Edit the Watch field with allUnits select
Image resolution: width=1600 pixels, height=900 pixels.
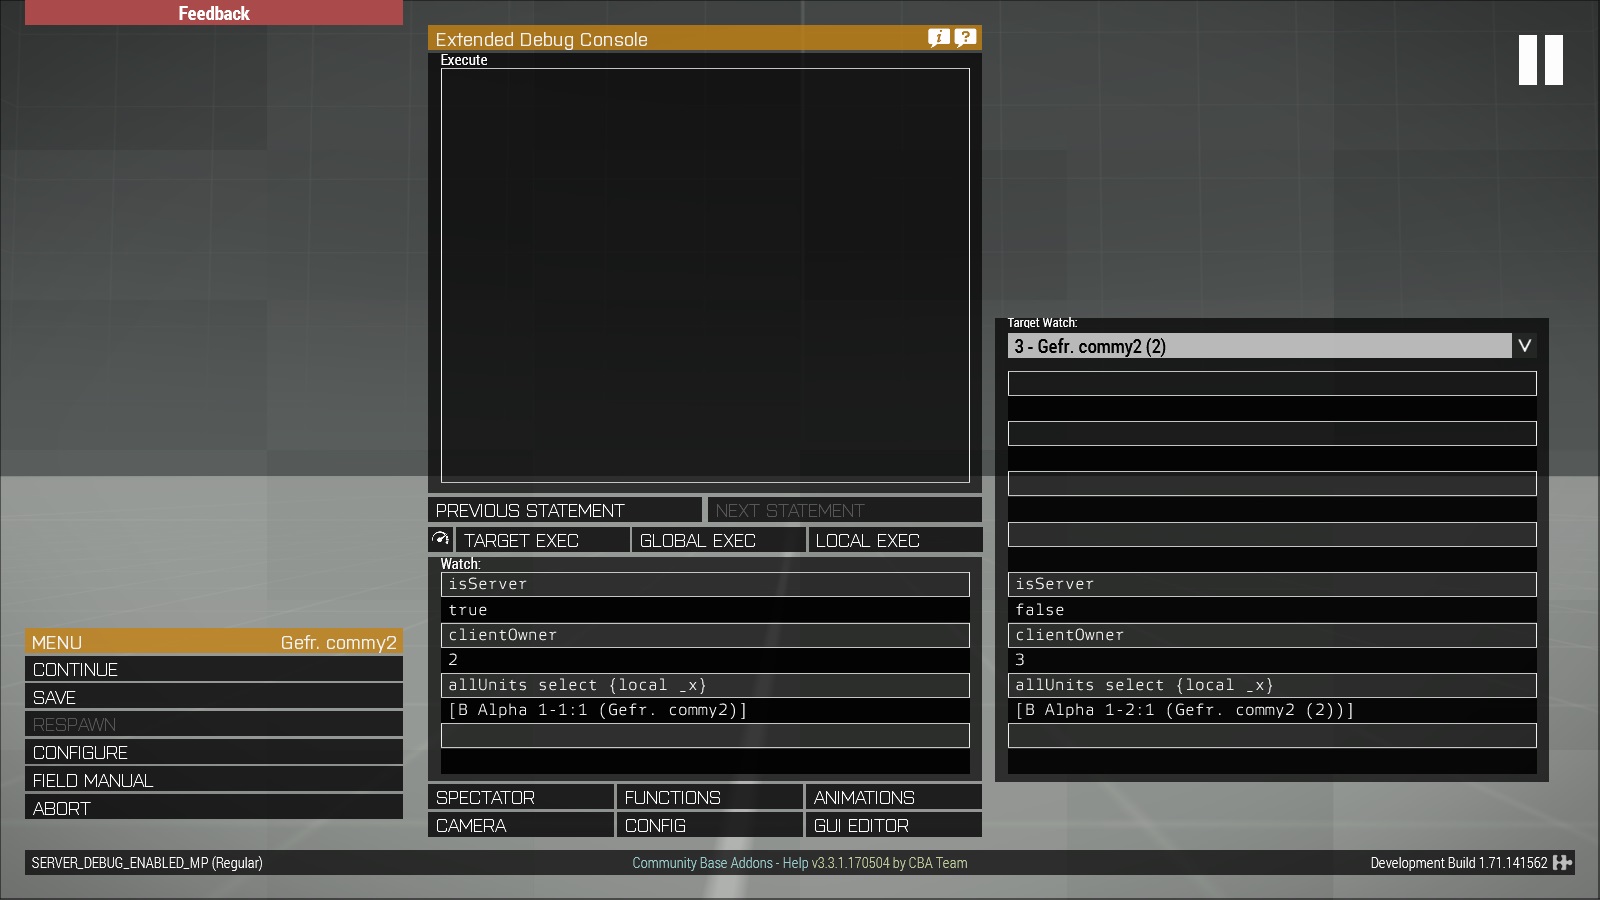click(705, 685)
